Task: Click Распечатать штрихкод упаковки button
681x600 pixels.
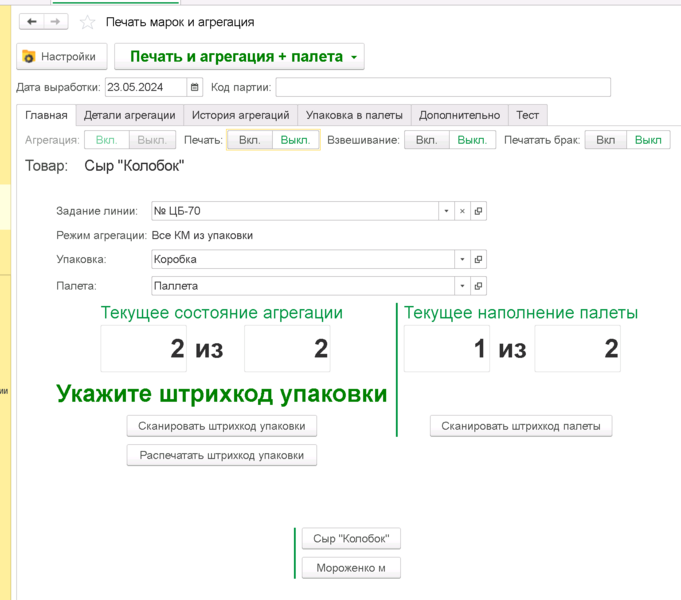Action: click(x=222, y=455)
